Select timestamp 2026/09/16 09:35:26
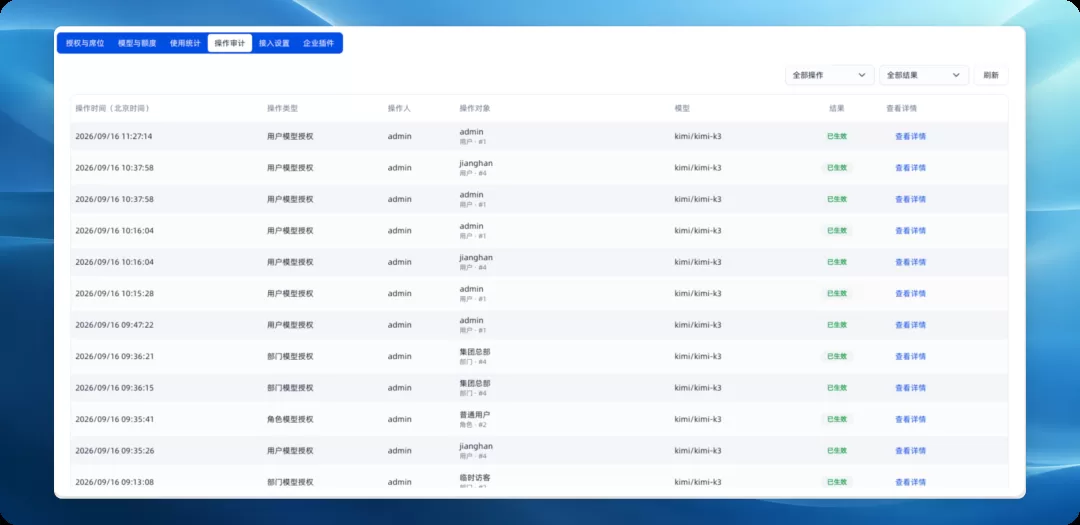The height and width of the screenshot is (525, 1080). point(114,451)
